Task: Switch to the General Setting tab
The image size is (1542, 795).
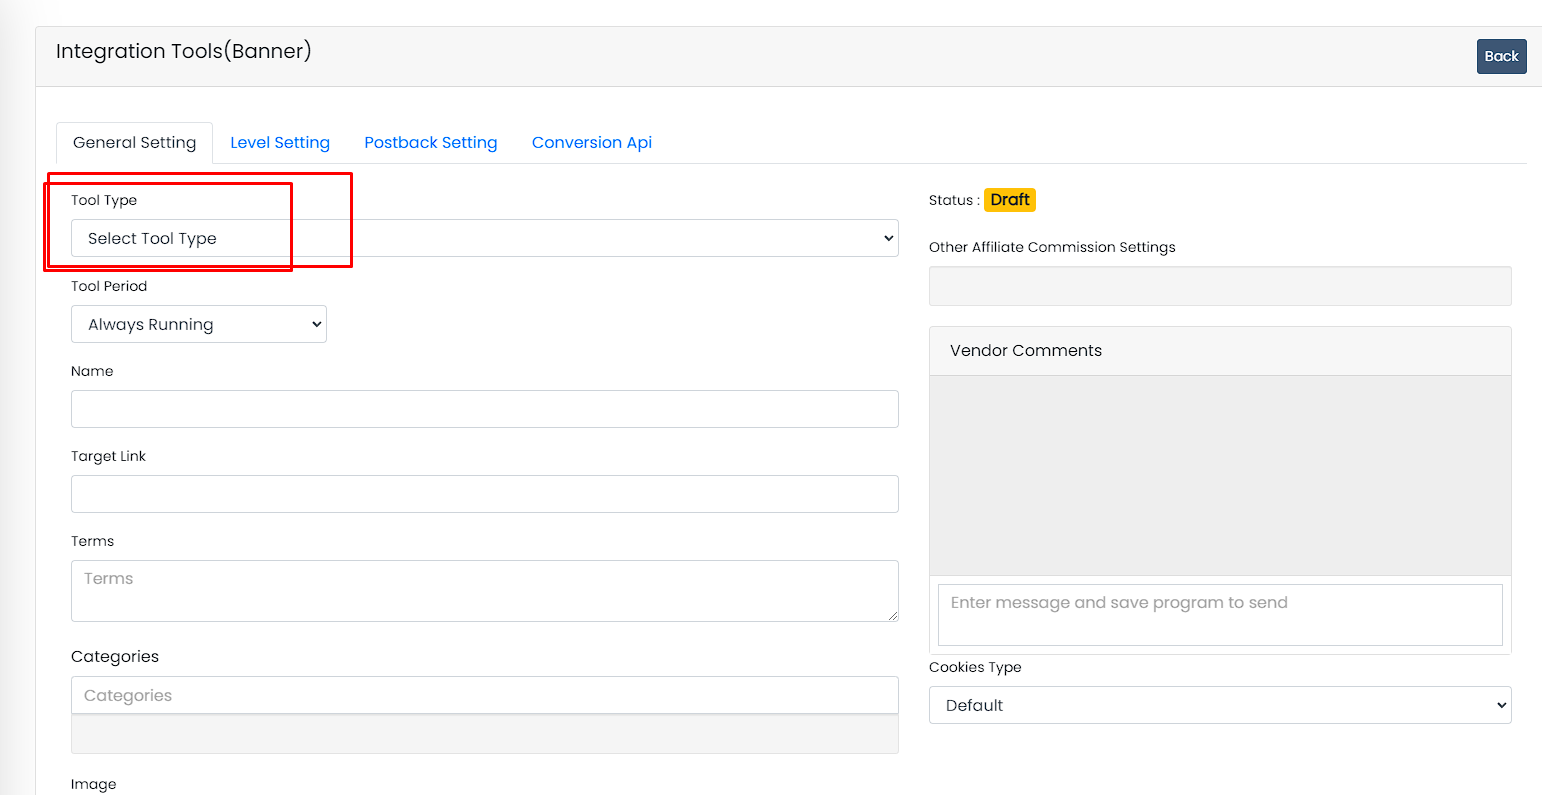Action: pos(134,143)
